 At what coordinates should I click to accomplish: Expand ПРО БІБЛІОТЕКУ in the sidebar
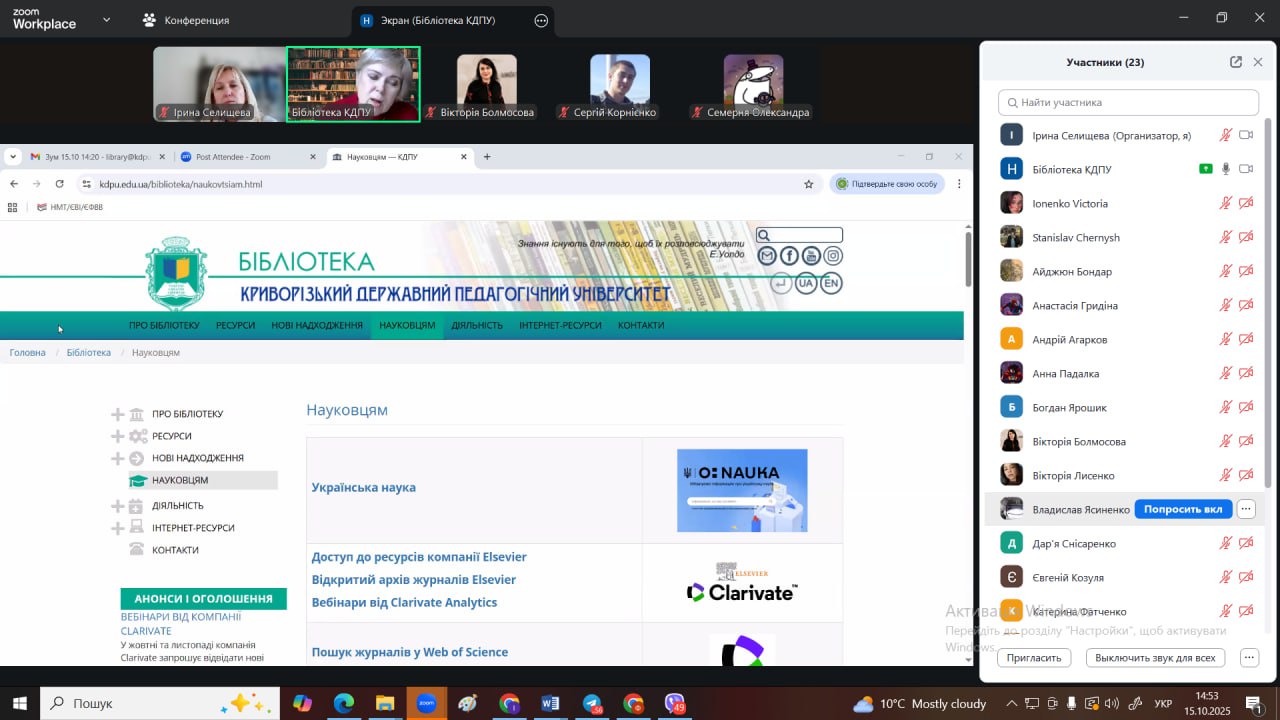pos(118,414)
